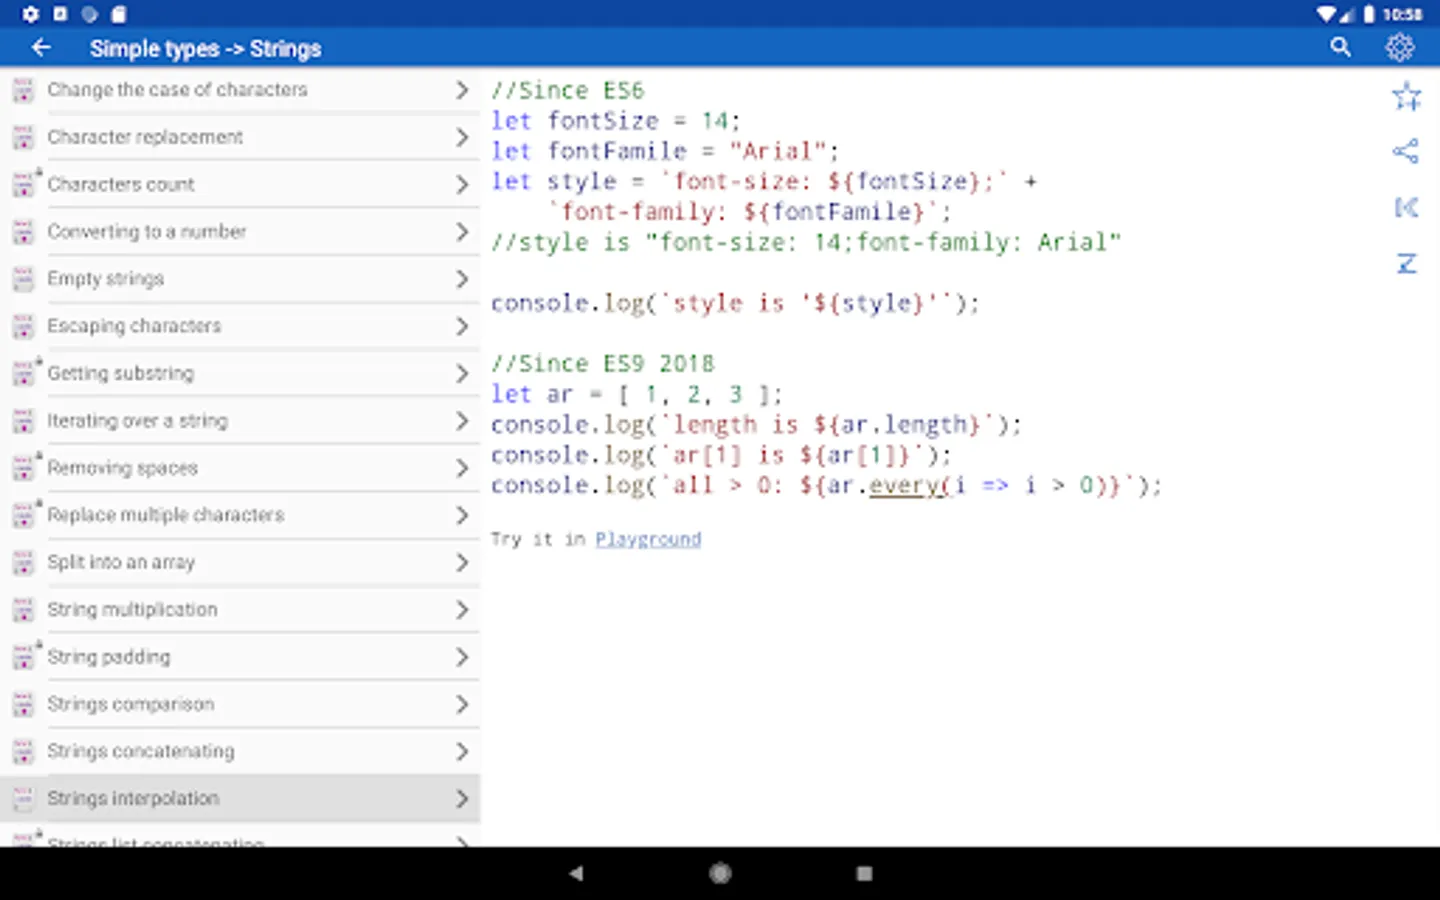This screenshot has height=900, width=1440.
Task: Expand the Removing spaces chevron
Action: click(461, 468)
